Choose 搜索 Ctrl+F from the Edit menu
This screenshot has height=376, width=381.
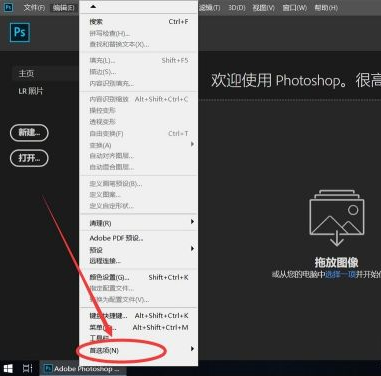(x=138, y=22)
